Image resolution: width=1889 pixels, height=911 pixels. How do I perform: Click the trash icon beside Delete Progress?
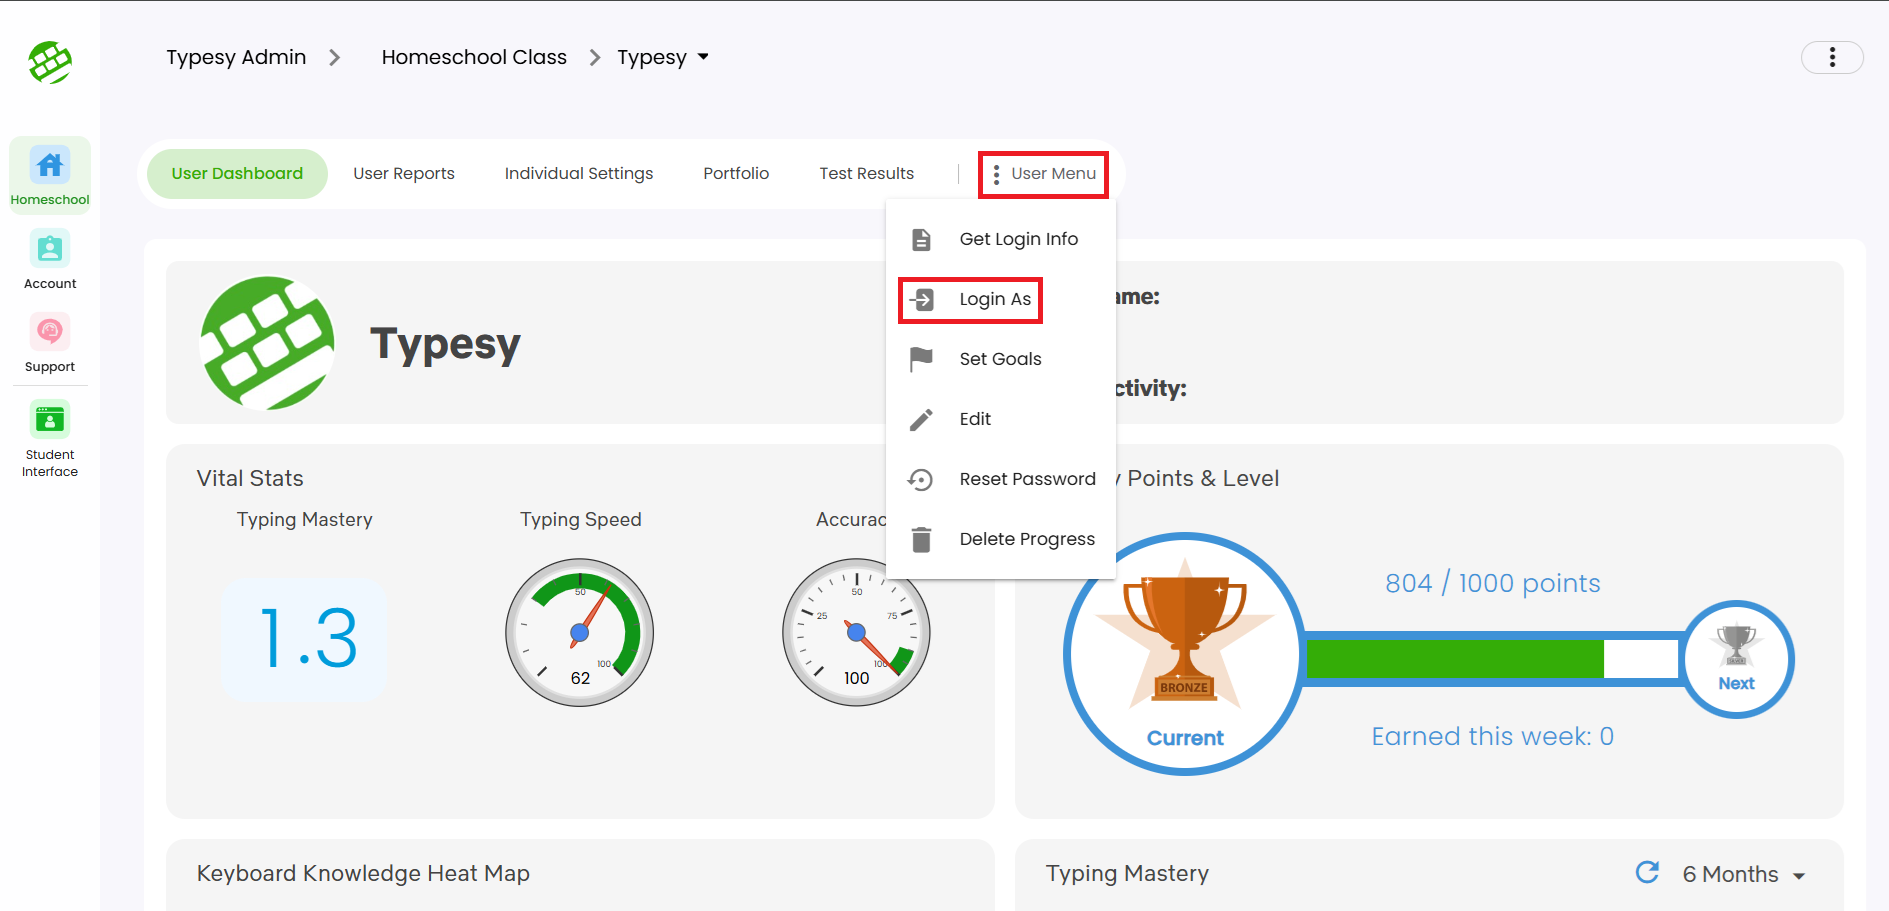tap(921, 540)
